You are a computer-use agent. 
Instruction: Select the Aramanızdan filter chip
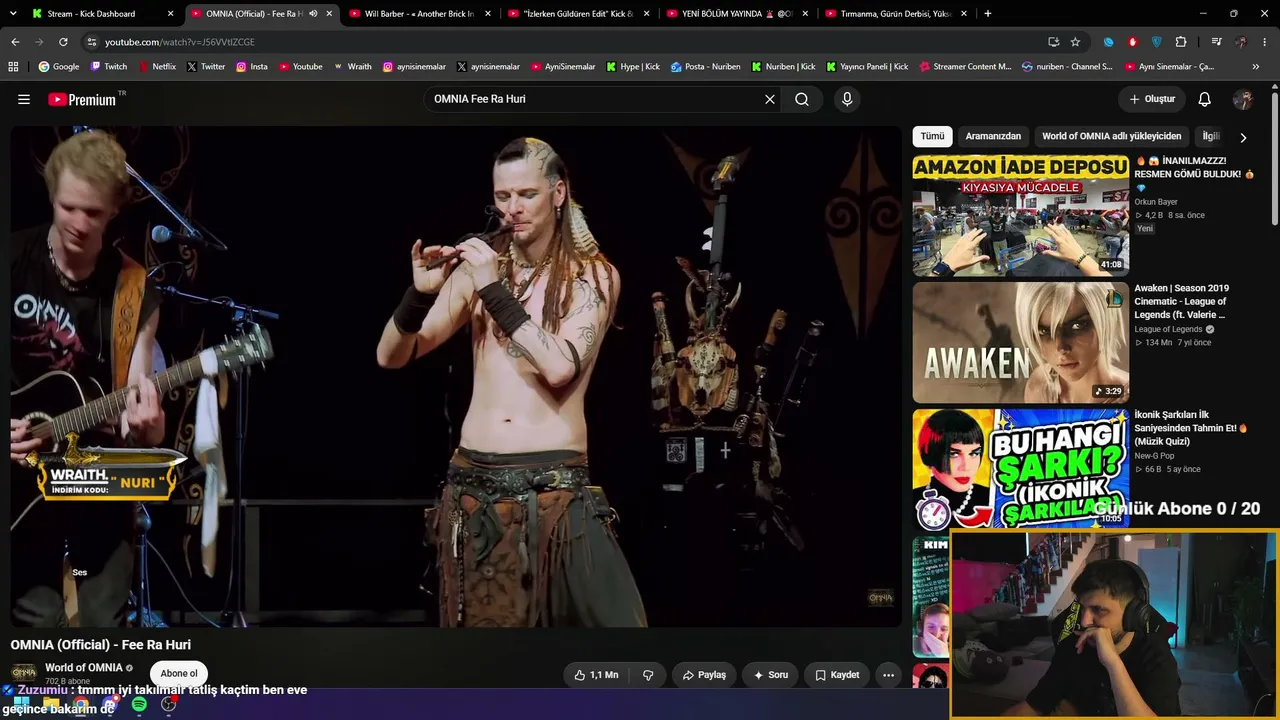point(993,136)
